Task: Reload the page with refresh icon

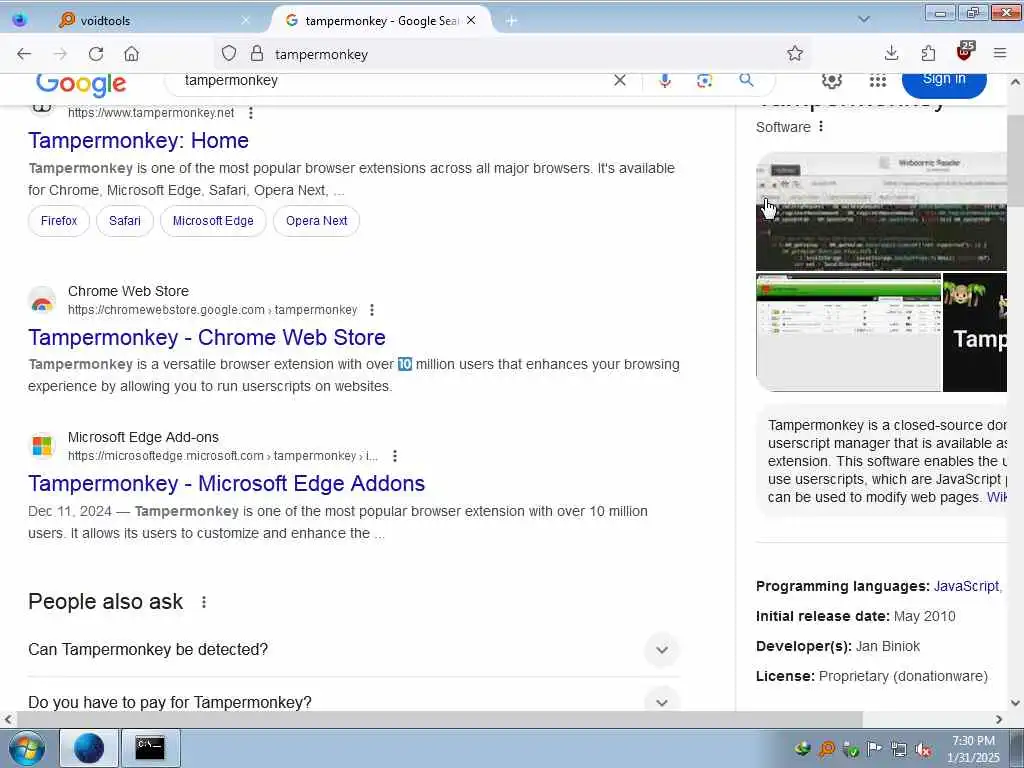Action: (x=96, y=54)
